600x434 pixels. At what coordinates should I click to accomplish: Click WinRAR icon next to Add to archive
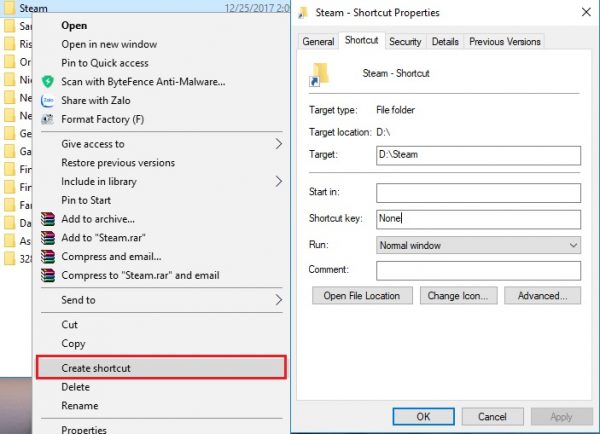48,219
